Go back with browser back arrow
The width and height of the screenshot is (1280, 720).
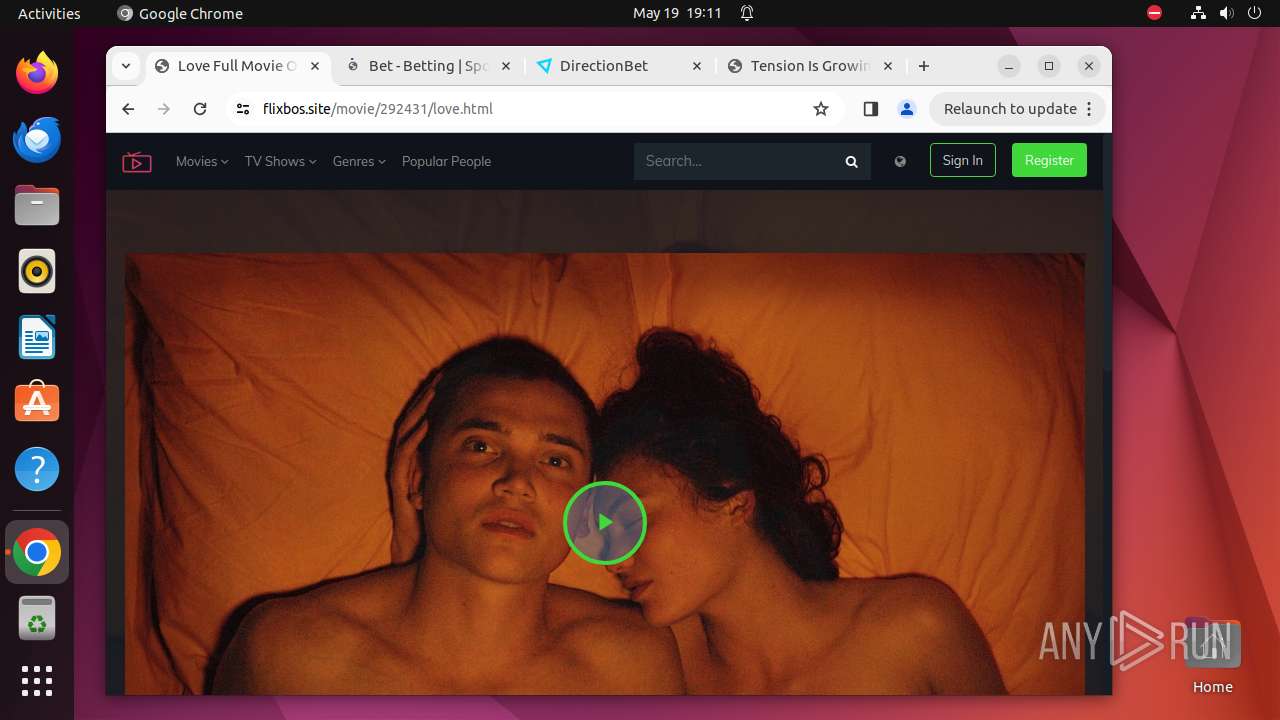[x=128, y=109]
